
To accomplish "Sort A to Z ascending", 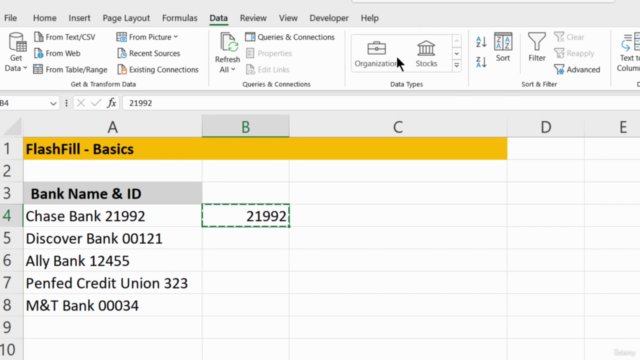I will click(x=481, y=42).
